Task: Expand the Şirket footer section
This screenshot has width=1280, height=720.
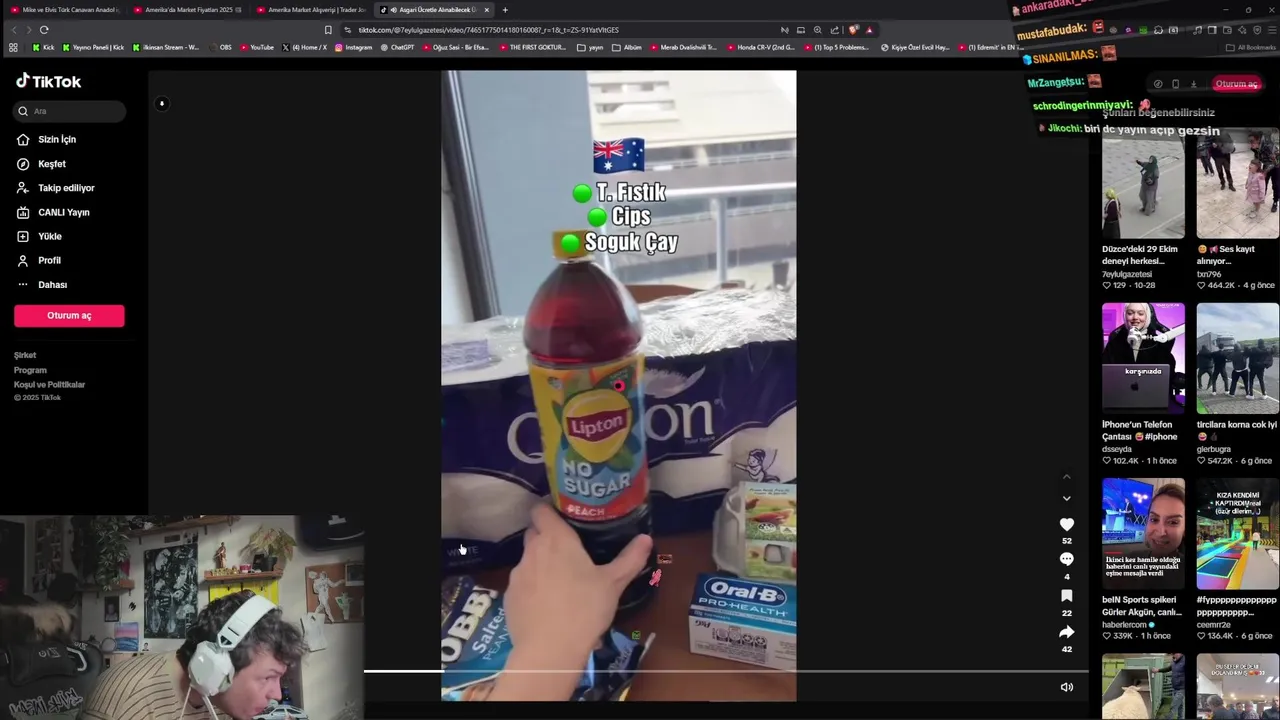Action: tap(25, 355)
